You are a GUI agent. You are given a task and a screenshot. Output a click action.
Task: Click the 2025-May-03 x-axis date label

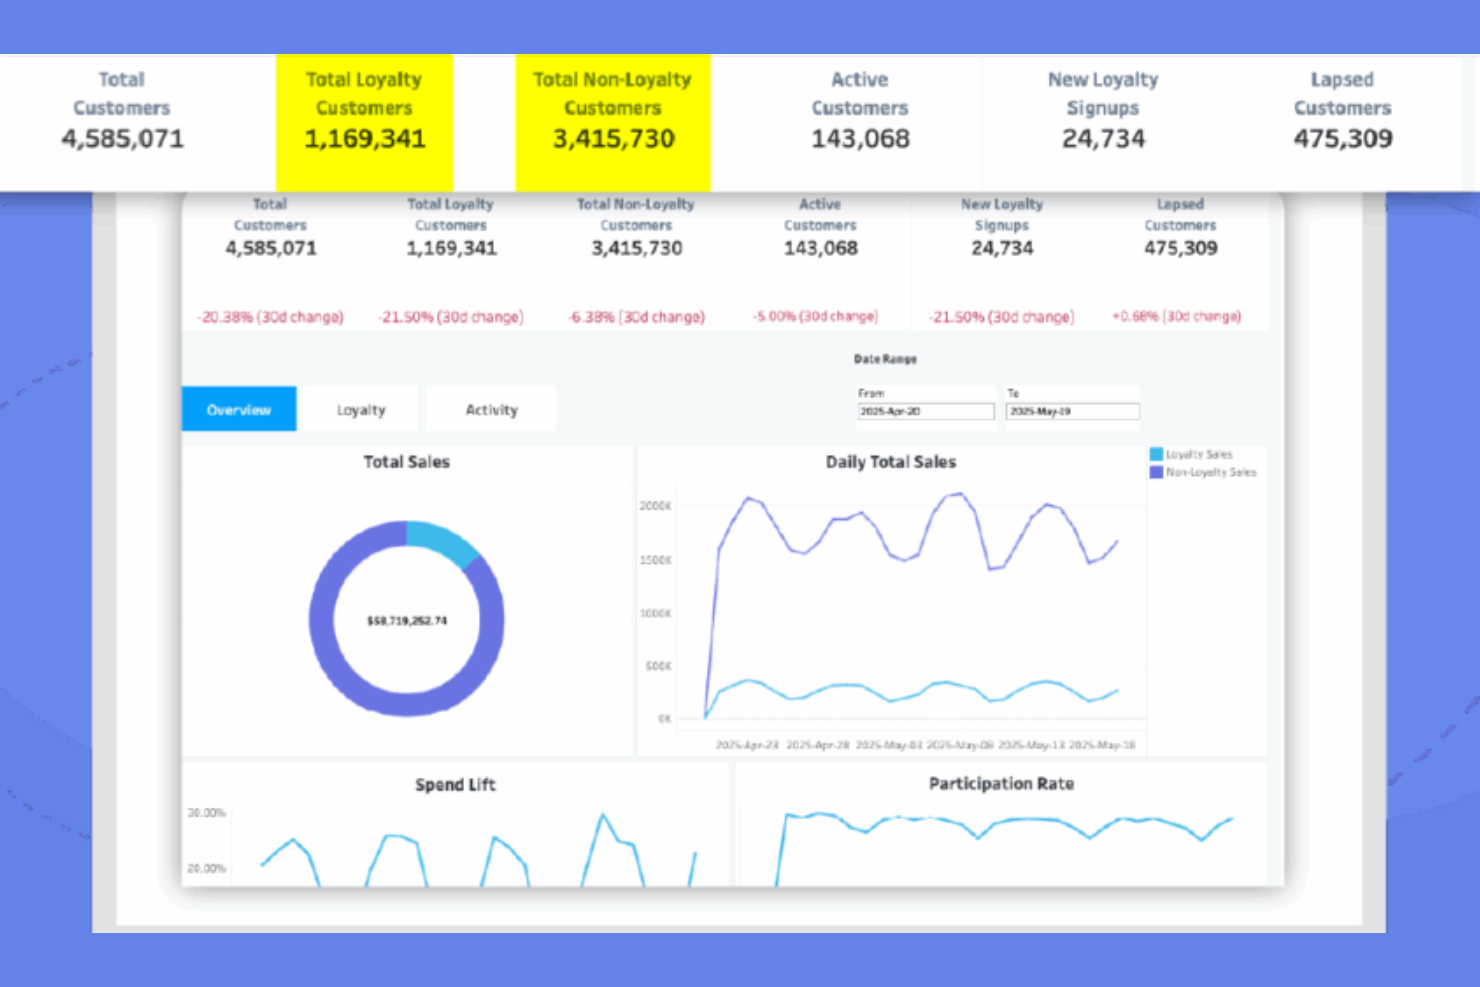(x=889, y=745)
